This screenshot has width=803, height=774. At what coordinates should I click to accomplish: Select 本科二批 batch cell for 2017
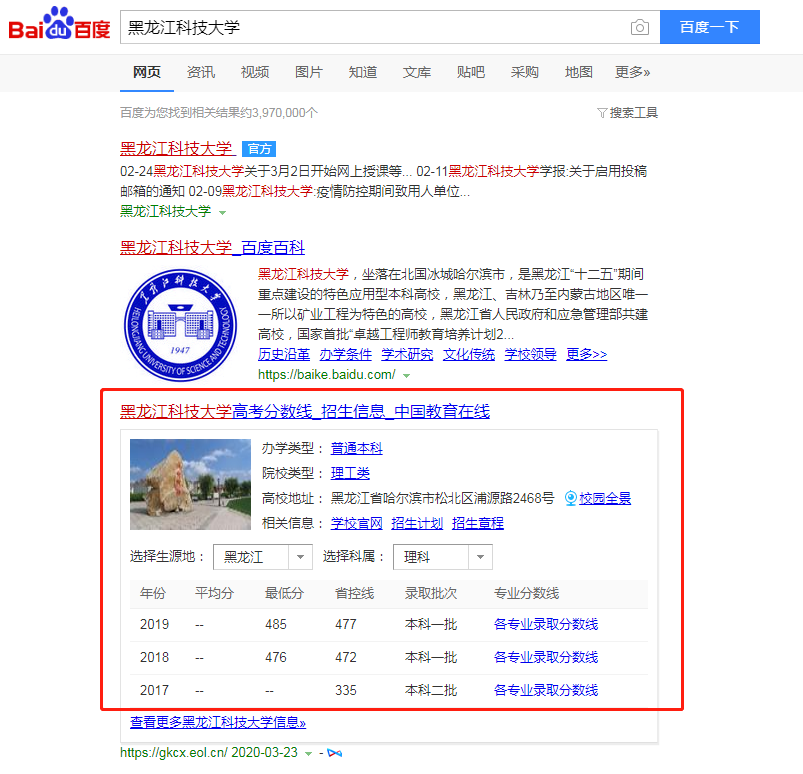pyautogui.click(x=431, y=690)
